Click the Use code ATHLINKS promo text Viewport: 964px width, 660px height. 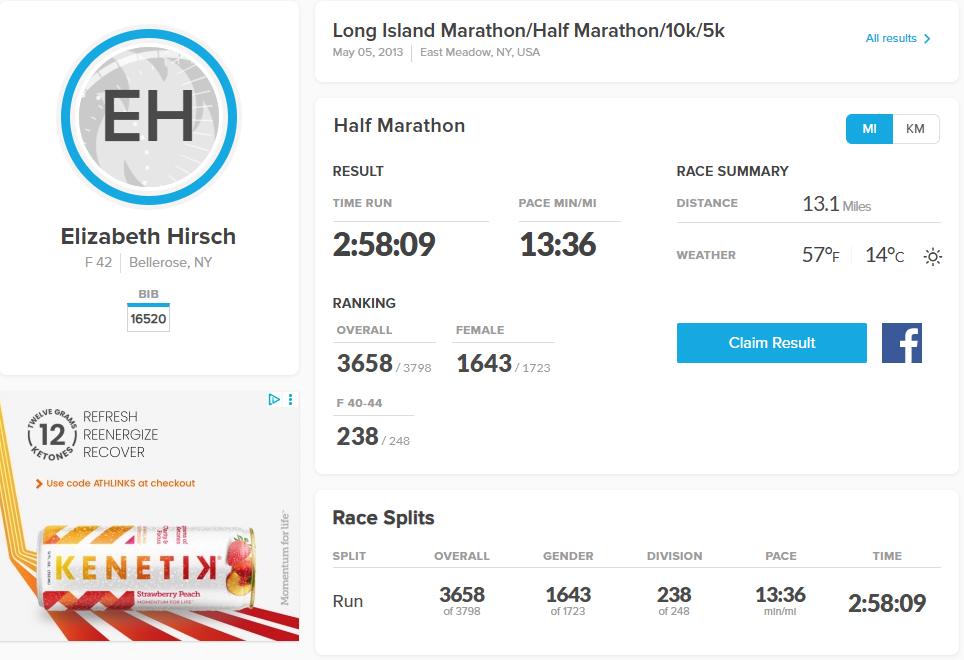tap(120, 484)
